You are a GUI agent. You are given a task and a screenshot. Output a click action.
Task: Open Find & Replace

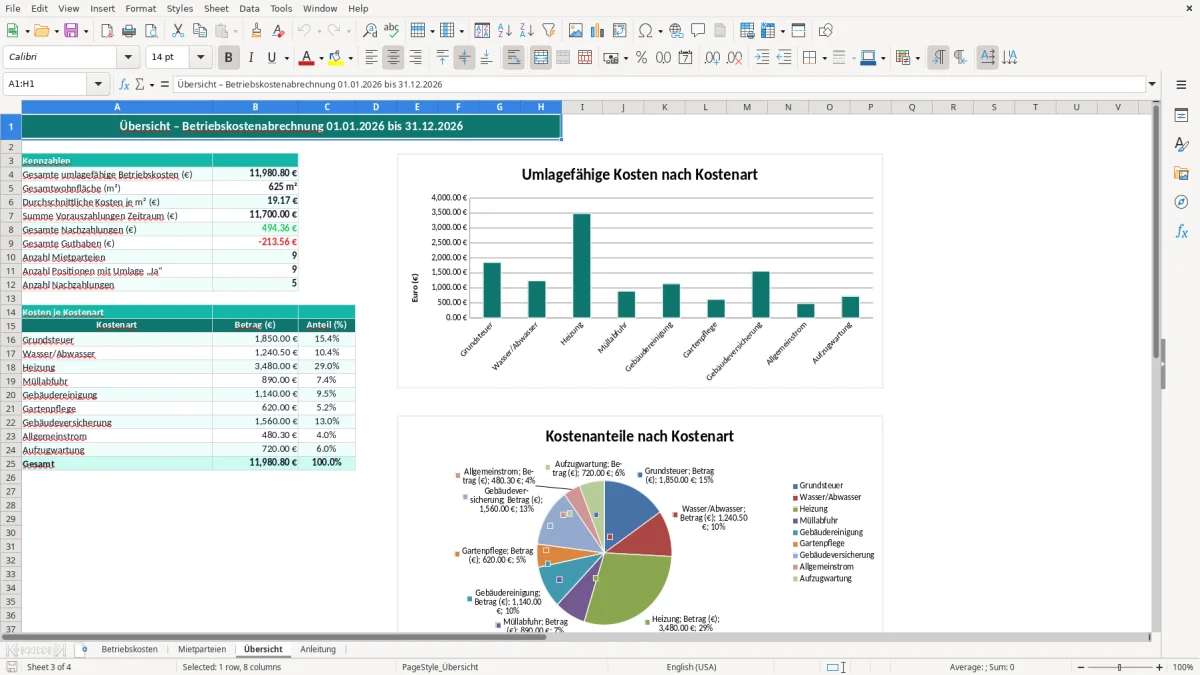tap(370, 31)
